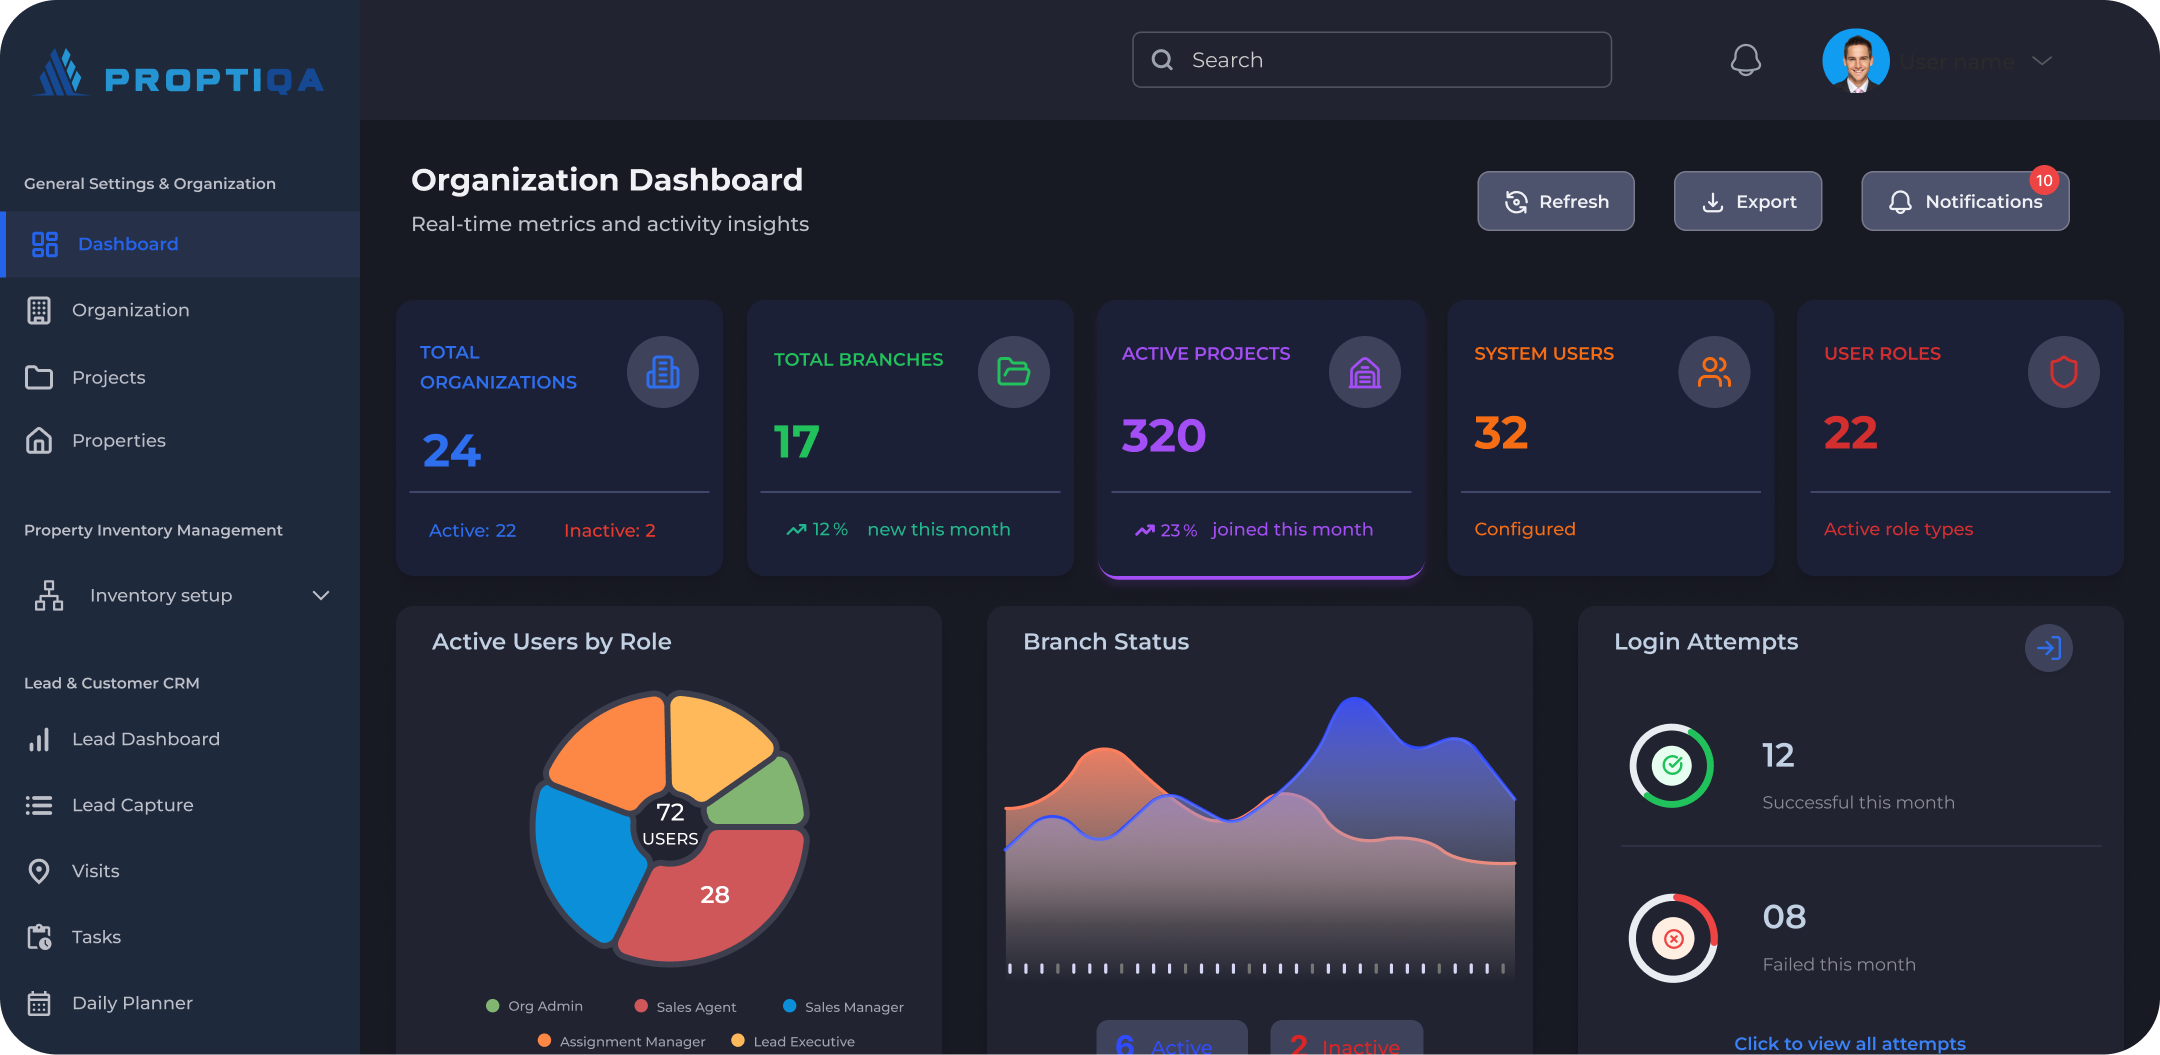Click the 72 USERS pie center
The image size is (2160, 1055).
(x=670, y=825)
